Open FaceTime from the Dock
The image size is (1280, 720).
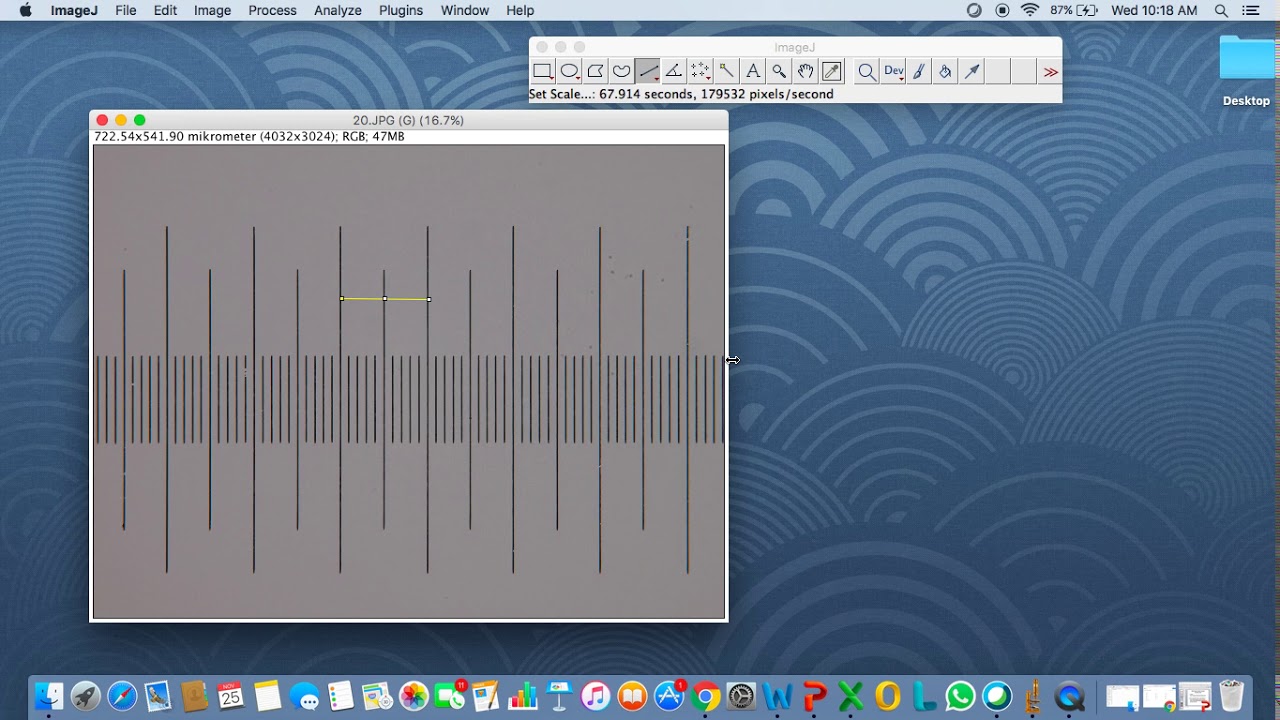coord(450,695)
